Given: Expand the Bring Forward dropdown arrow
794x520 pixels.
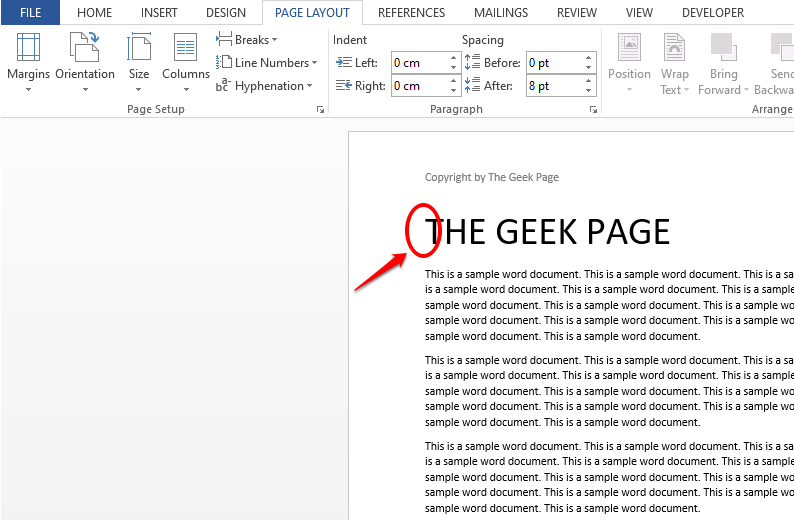Looking at the screenshot, I should [746, 90].
